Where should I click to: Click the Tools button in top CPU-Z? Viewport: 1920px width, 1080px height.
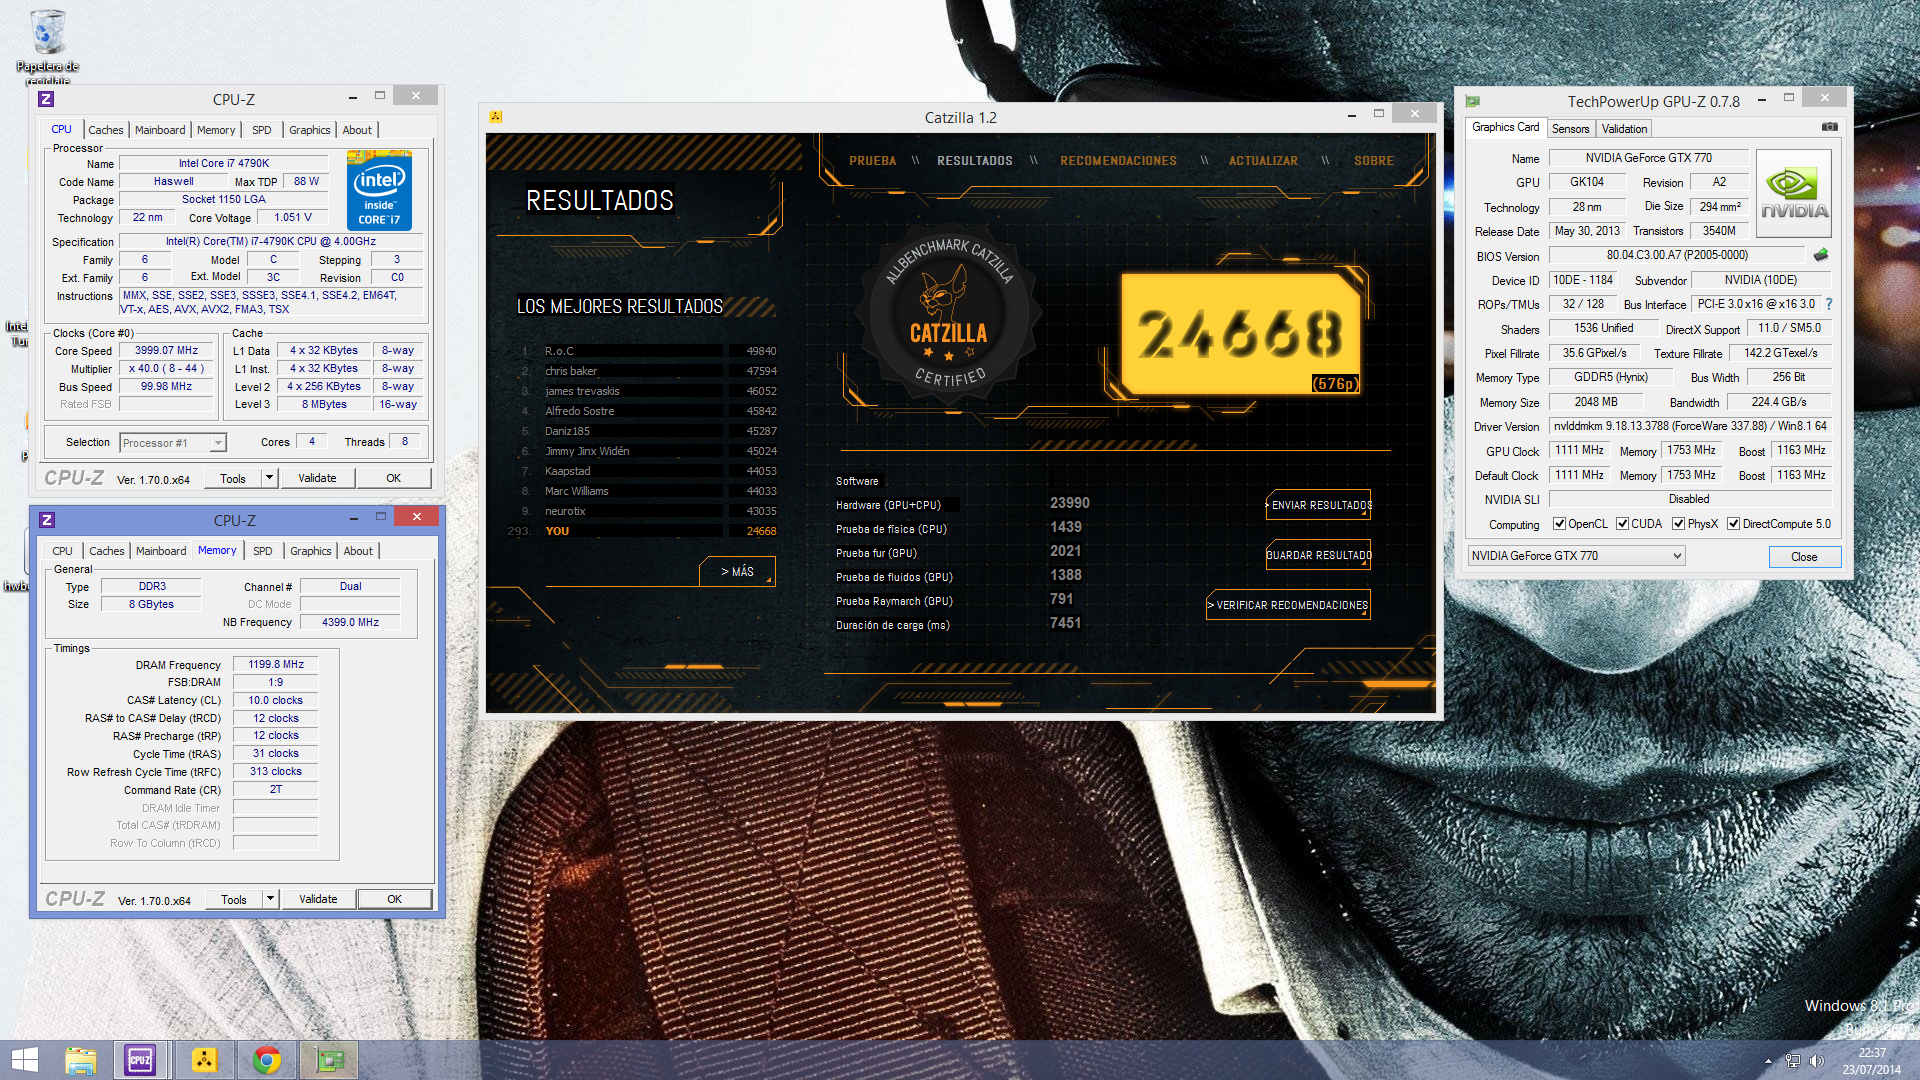[233, 478]
